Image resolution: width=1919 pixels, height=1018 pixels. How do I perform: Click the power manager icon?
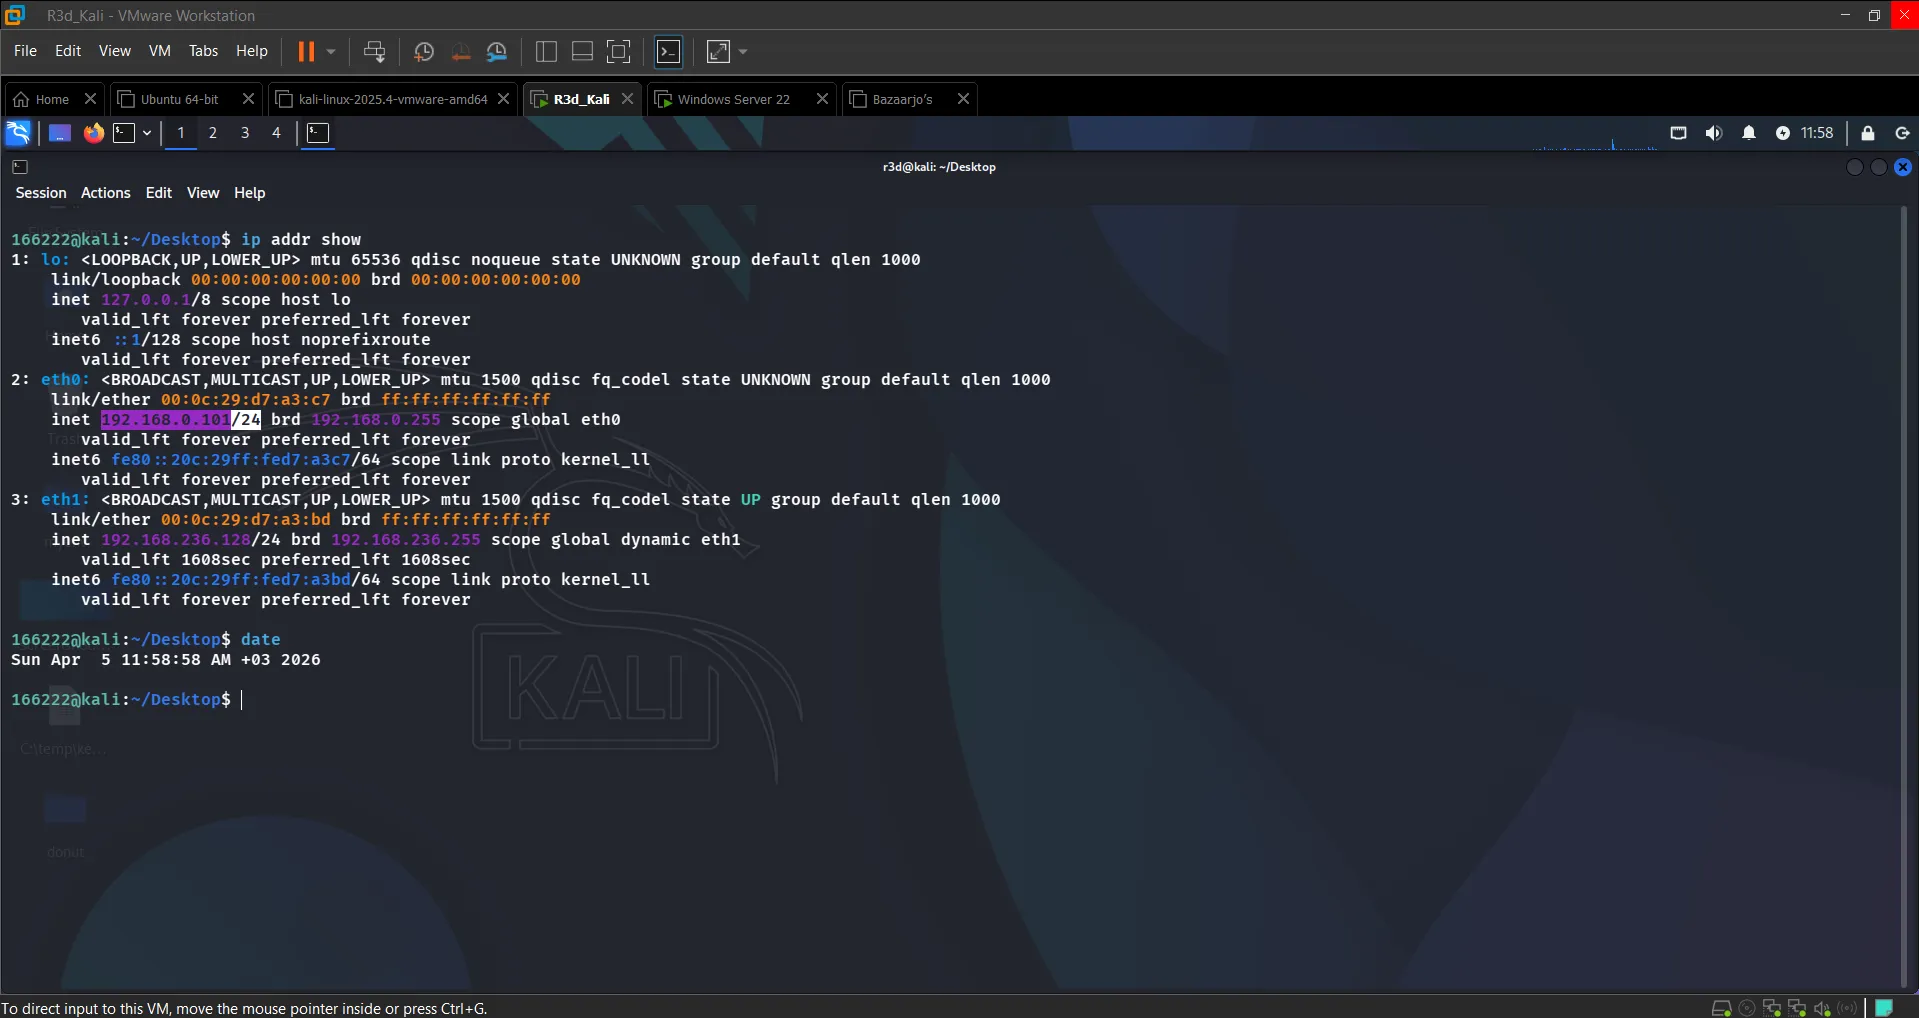coord(1783,133)
